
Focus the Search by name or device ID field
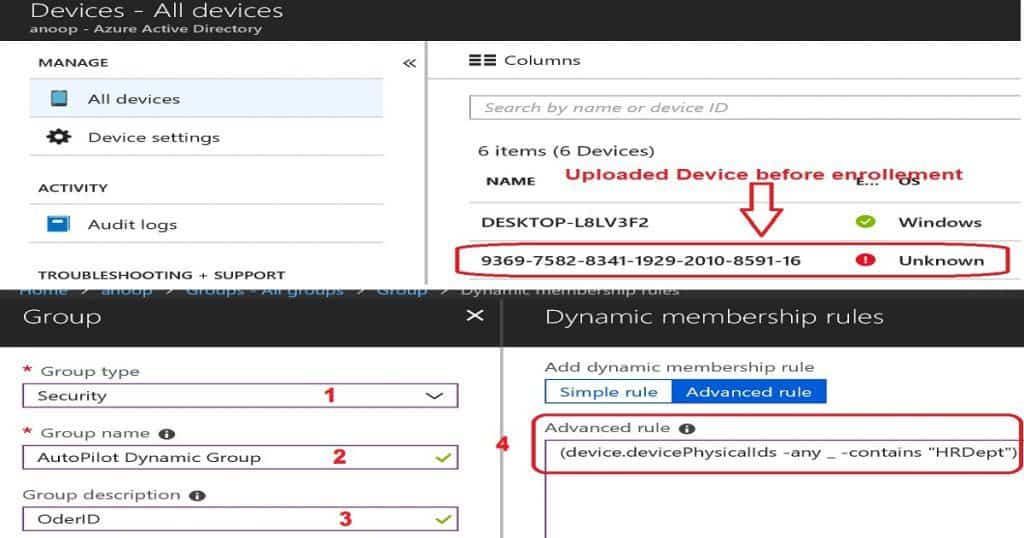click(x=745, y=108)
